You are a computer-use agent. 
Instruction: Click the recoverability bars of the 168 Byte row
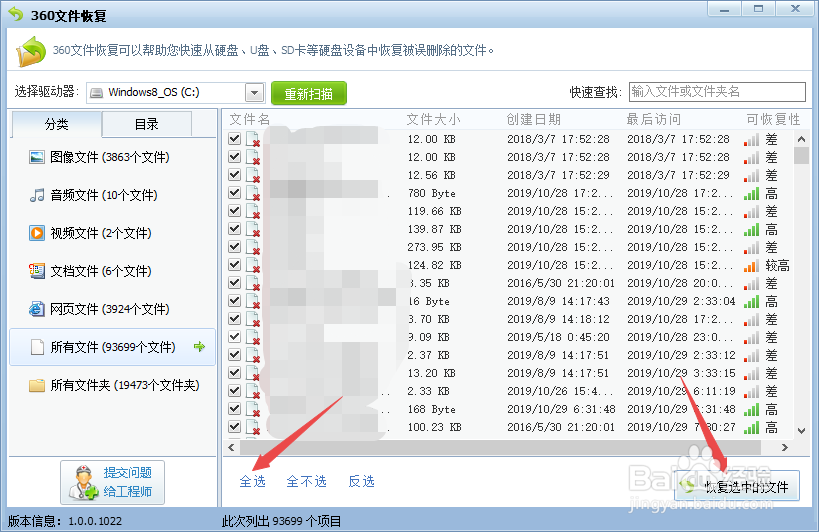point(751,409)
